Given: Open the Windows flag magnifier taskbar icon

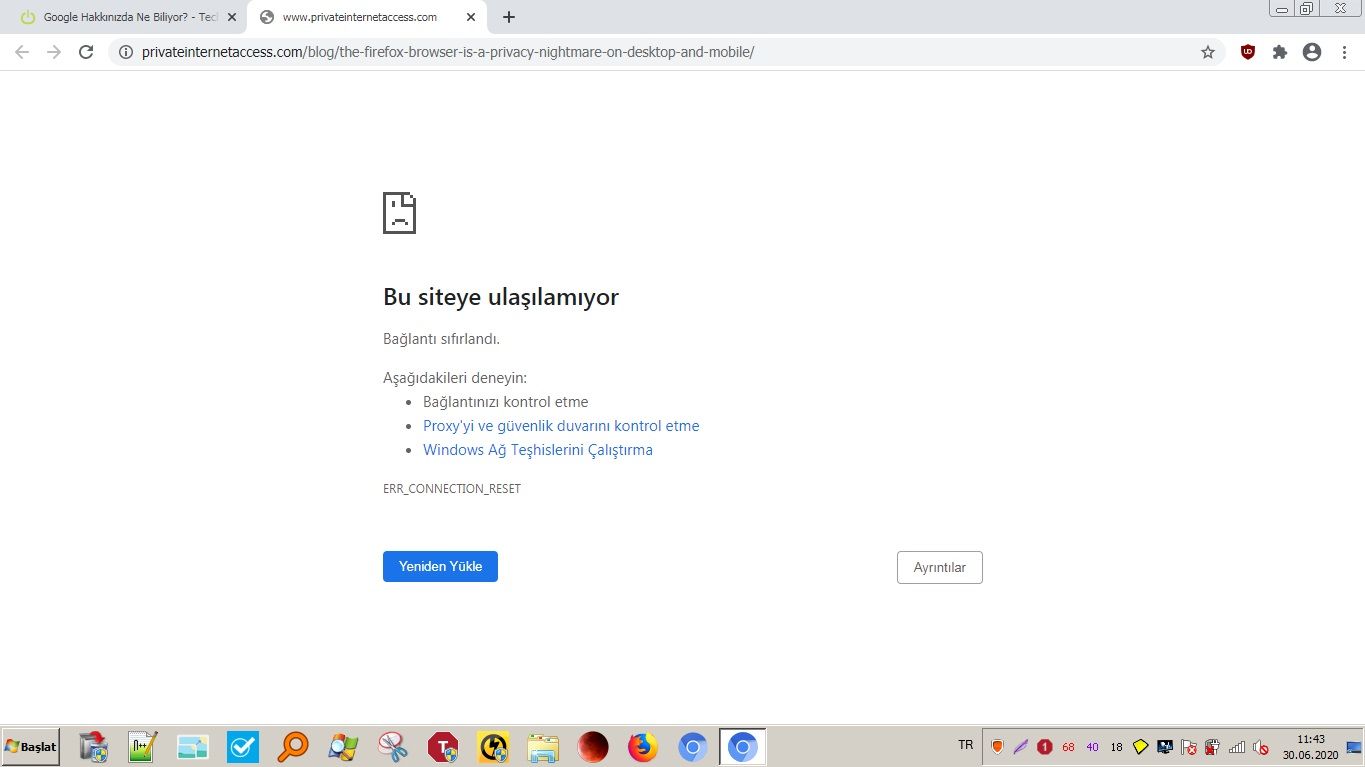Looking at the screenshot, I should (x=343, y=747).
